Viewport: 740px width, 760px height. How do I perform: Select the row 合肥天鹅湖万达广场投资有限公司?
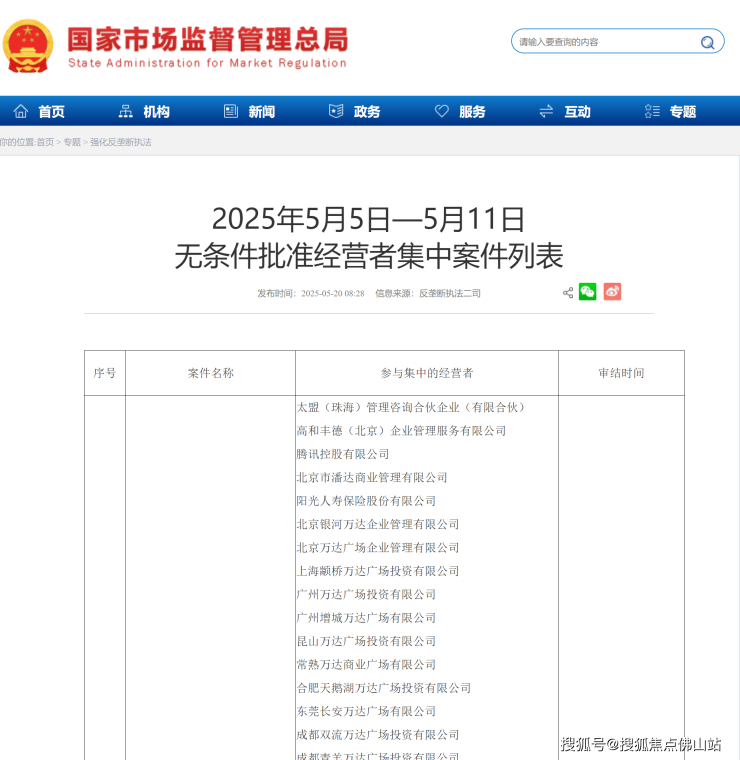(384, 688)
